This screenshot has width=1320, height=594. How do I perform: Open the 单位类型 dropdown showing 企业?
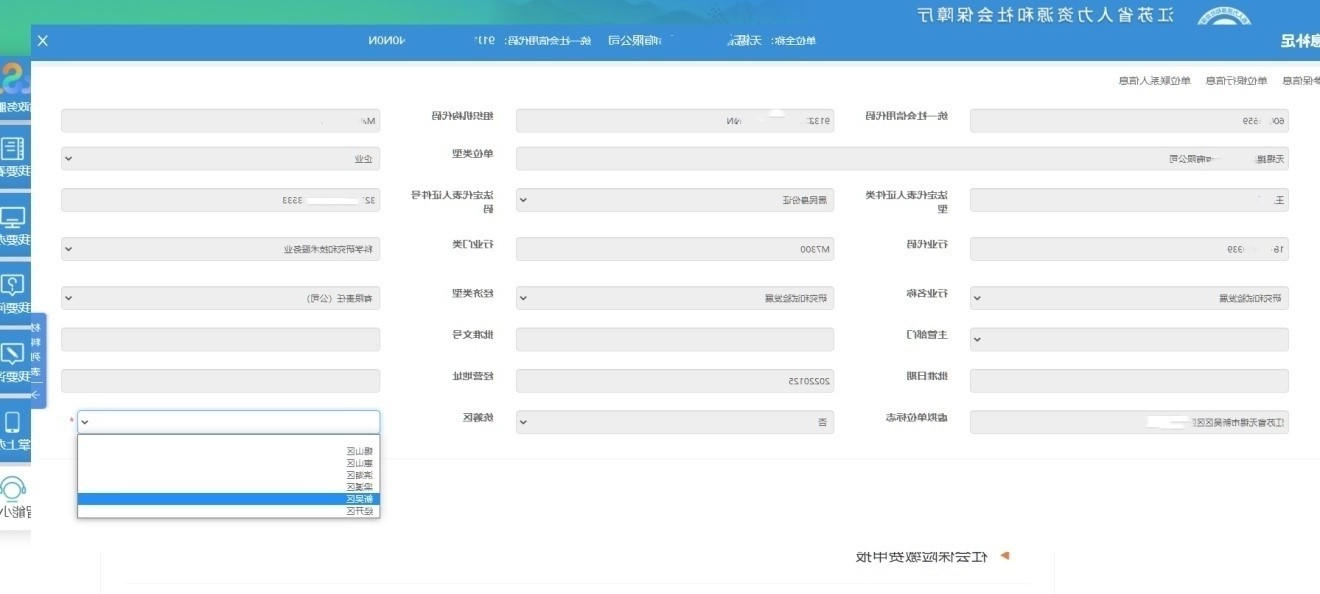(221, 159)
